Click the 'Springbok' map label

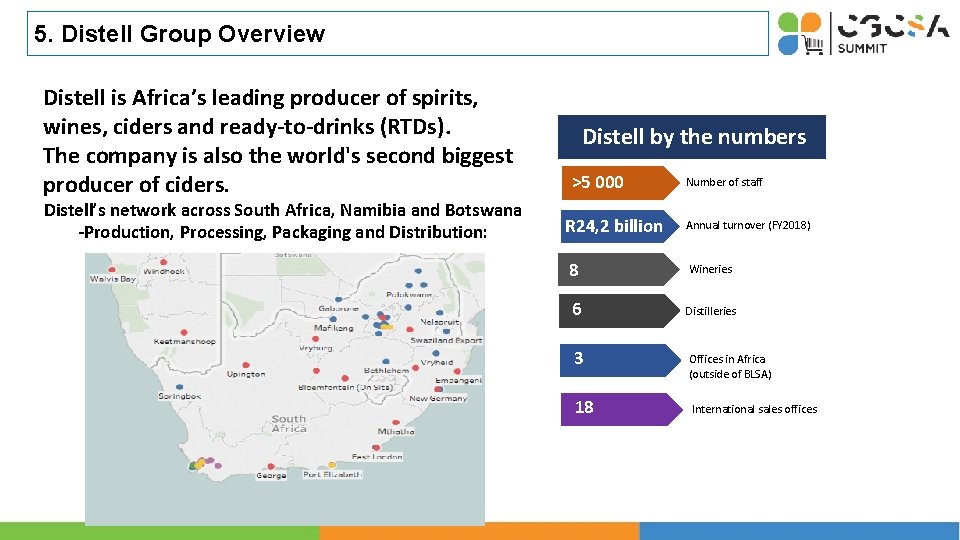[179, 396]
